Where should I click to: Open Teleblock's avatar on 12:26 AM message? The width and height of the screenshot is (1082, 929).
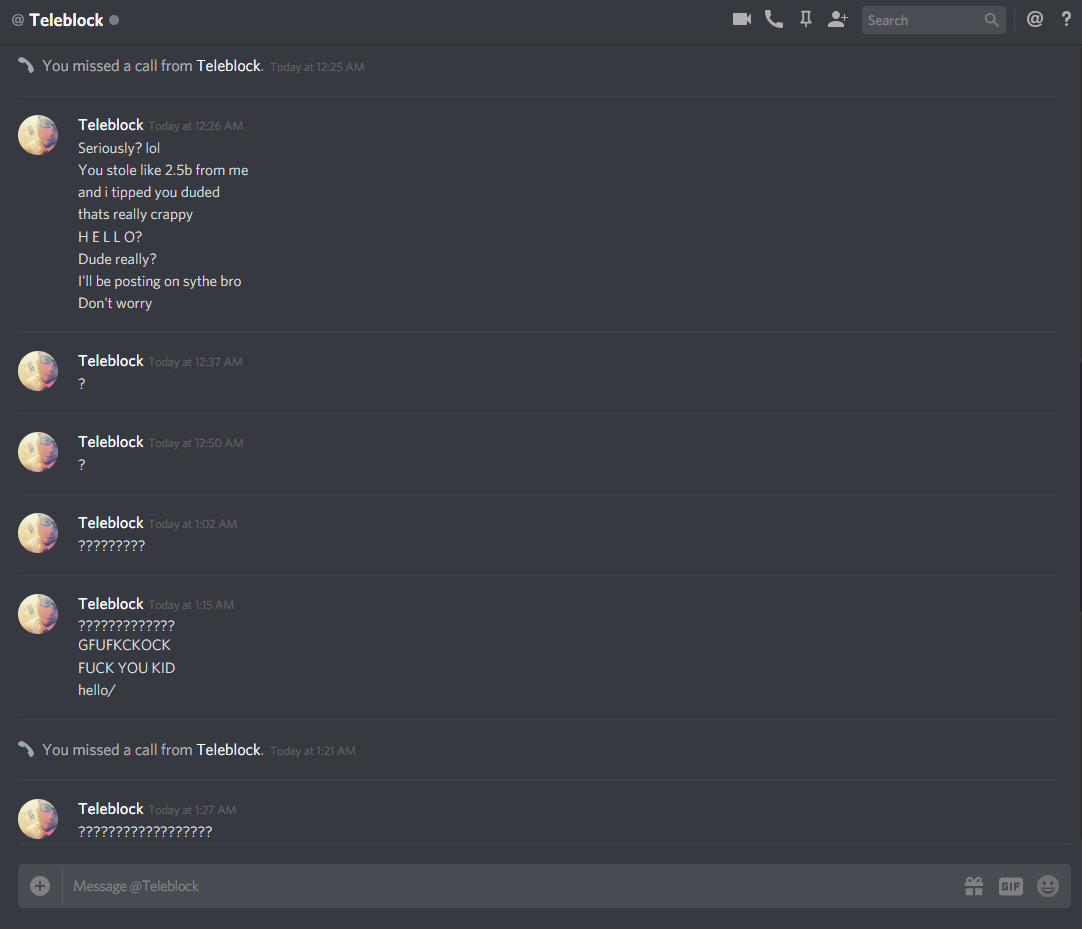[x=38, y=135]
